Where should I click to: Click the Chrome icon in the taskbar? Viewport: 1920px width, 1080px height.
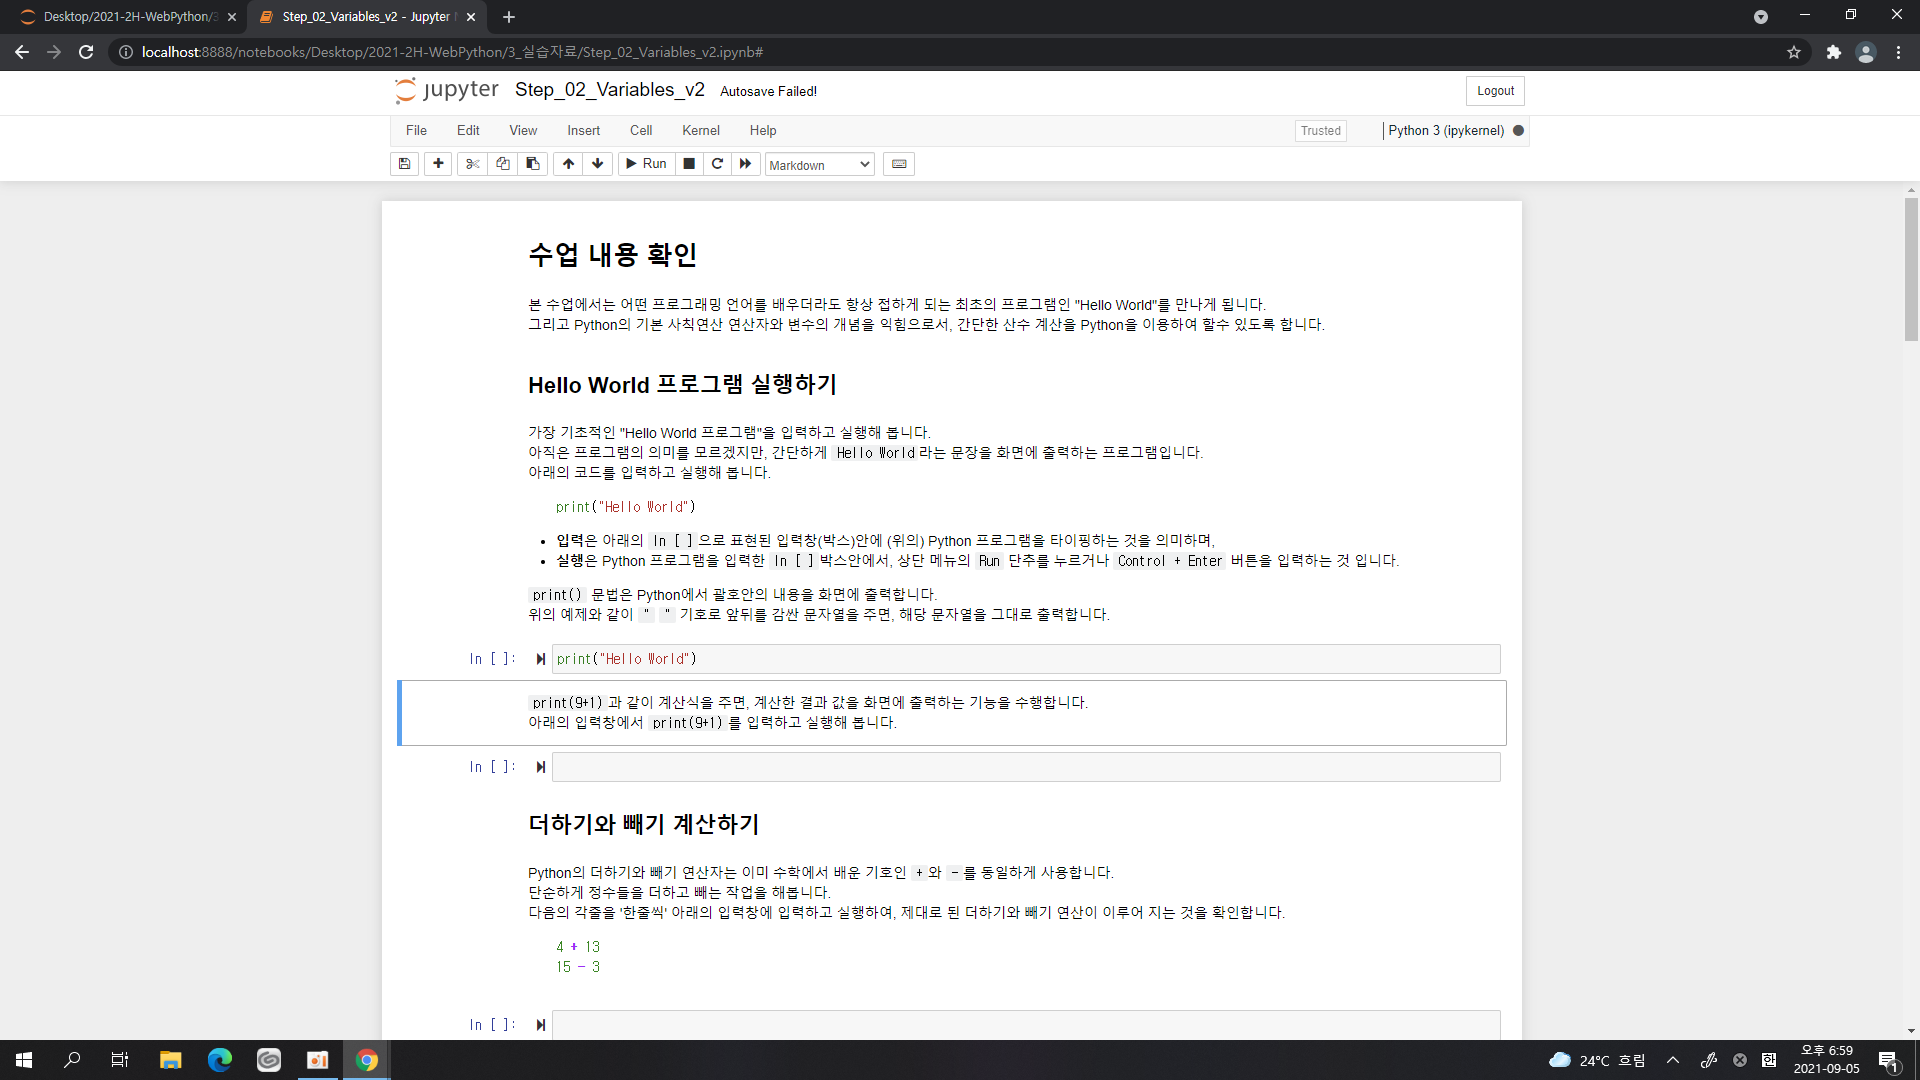pos(367,1060)
